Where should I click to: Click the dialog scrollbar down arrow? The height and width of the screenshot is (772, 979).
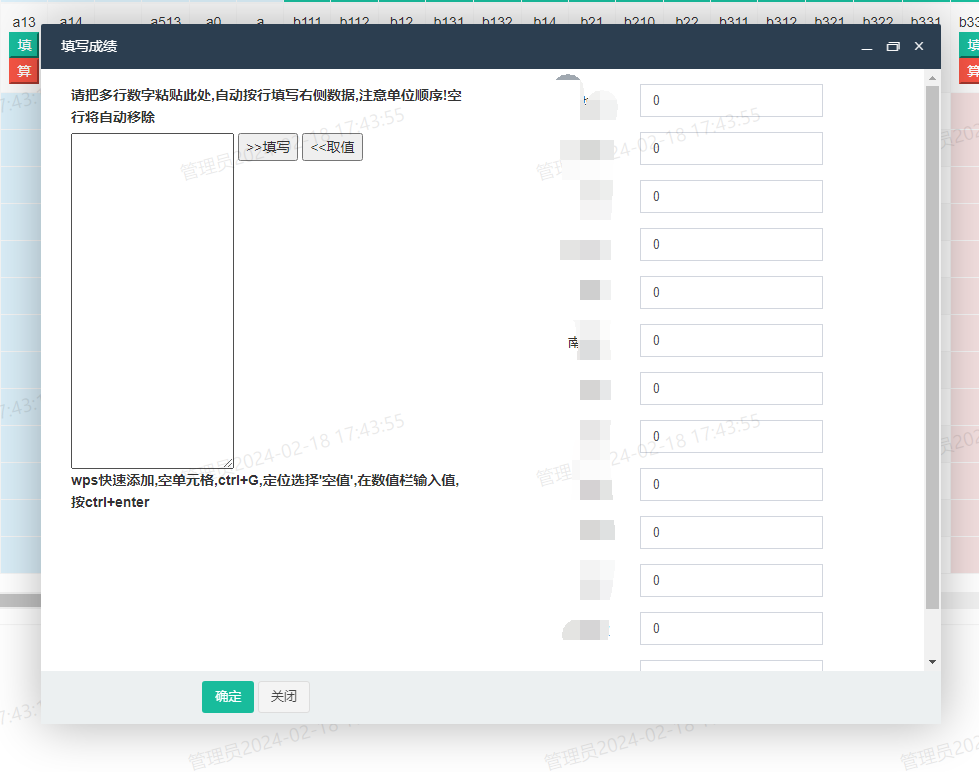tap(932, 662)
